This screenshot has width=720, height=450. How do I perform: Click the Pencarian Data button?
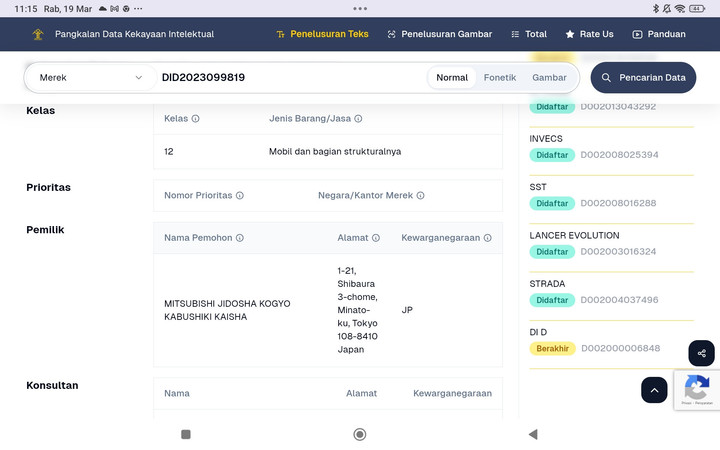click(643, 77)
